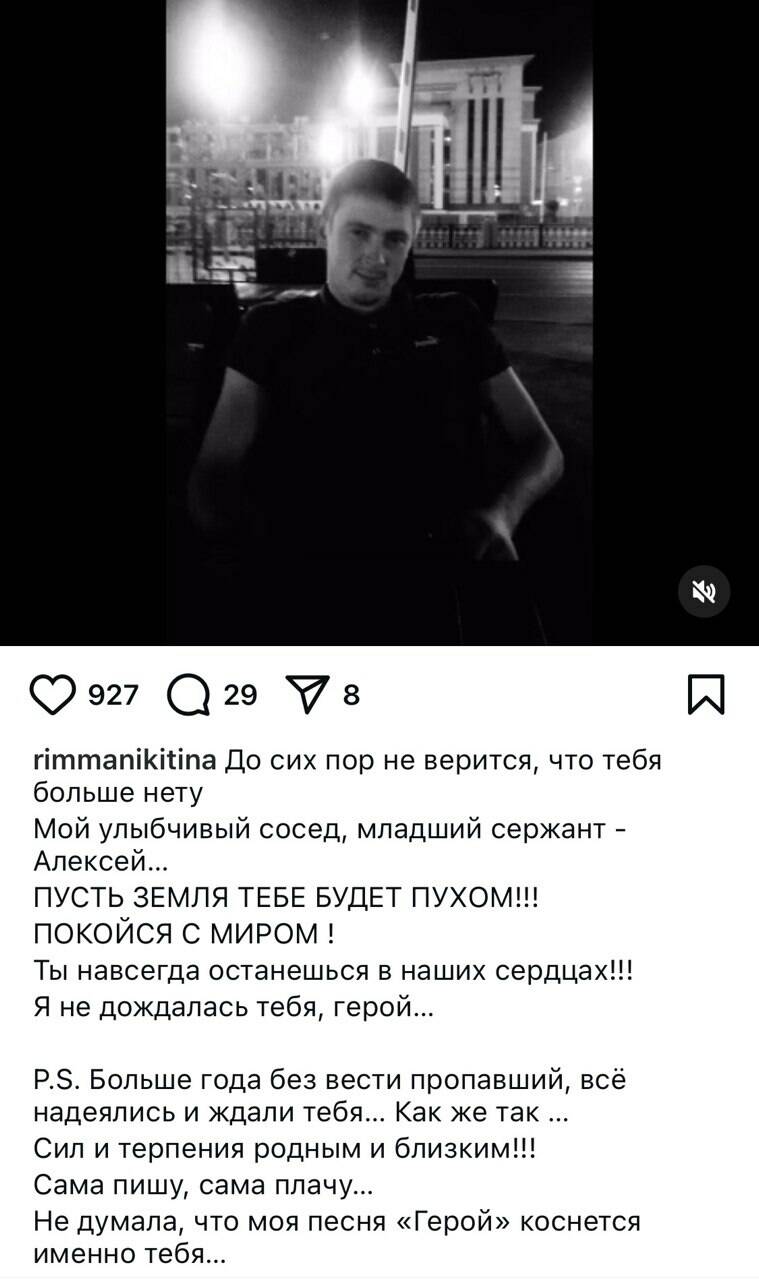
Task: Tap the black-and-white video to pause it
Action: (379, 322)
